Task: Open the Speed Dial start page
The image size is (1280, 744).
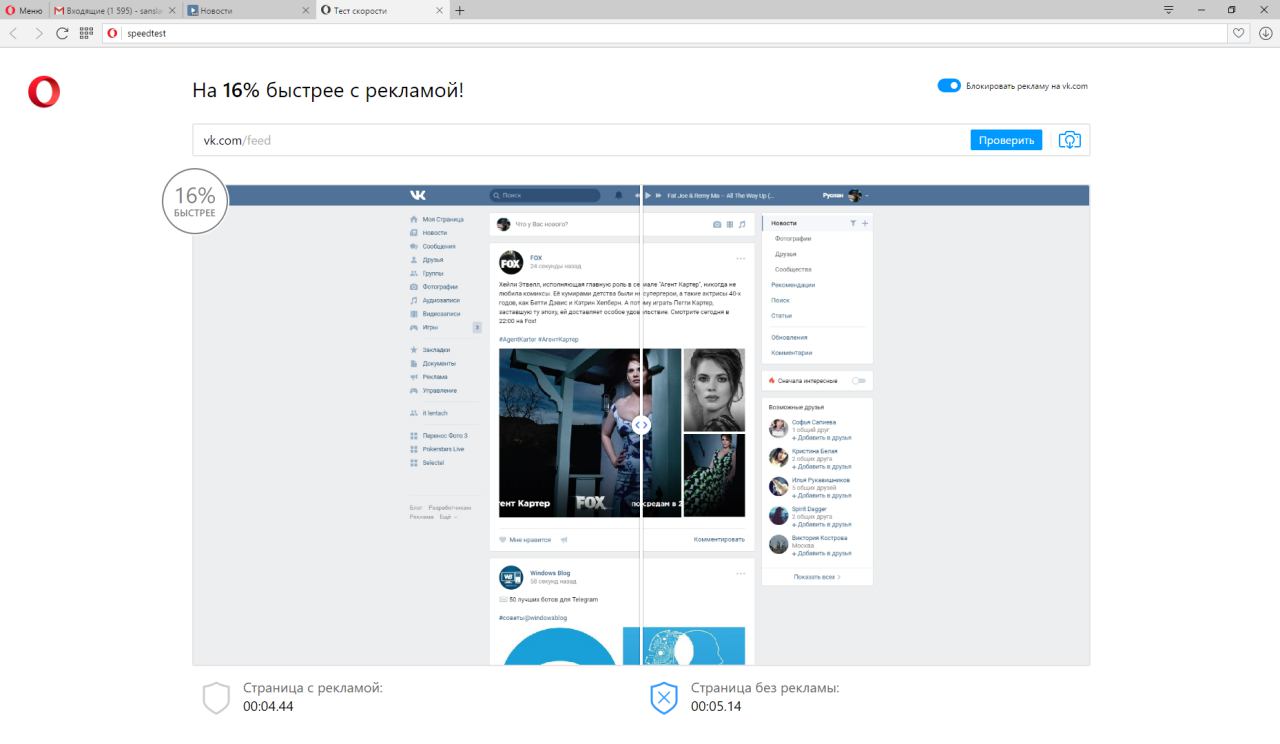Action: (x=86, y=33)
